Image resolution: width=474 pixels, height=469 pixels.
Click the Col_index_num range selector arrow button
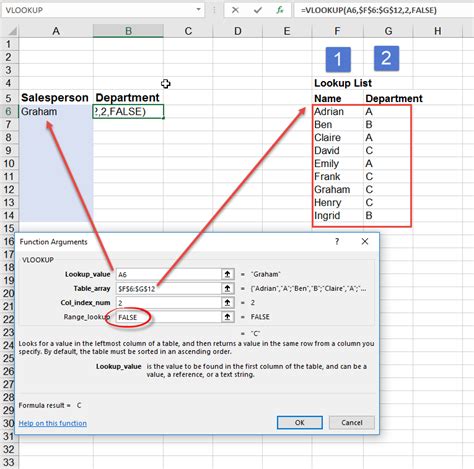227,302
